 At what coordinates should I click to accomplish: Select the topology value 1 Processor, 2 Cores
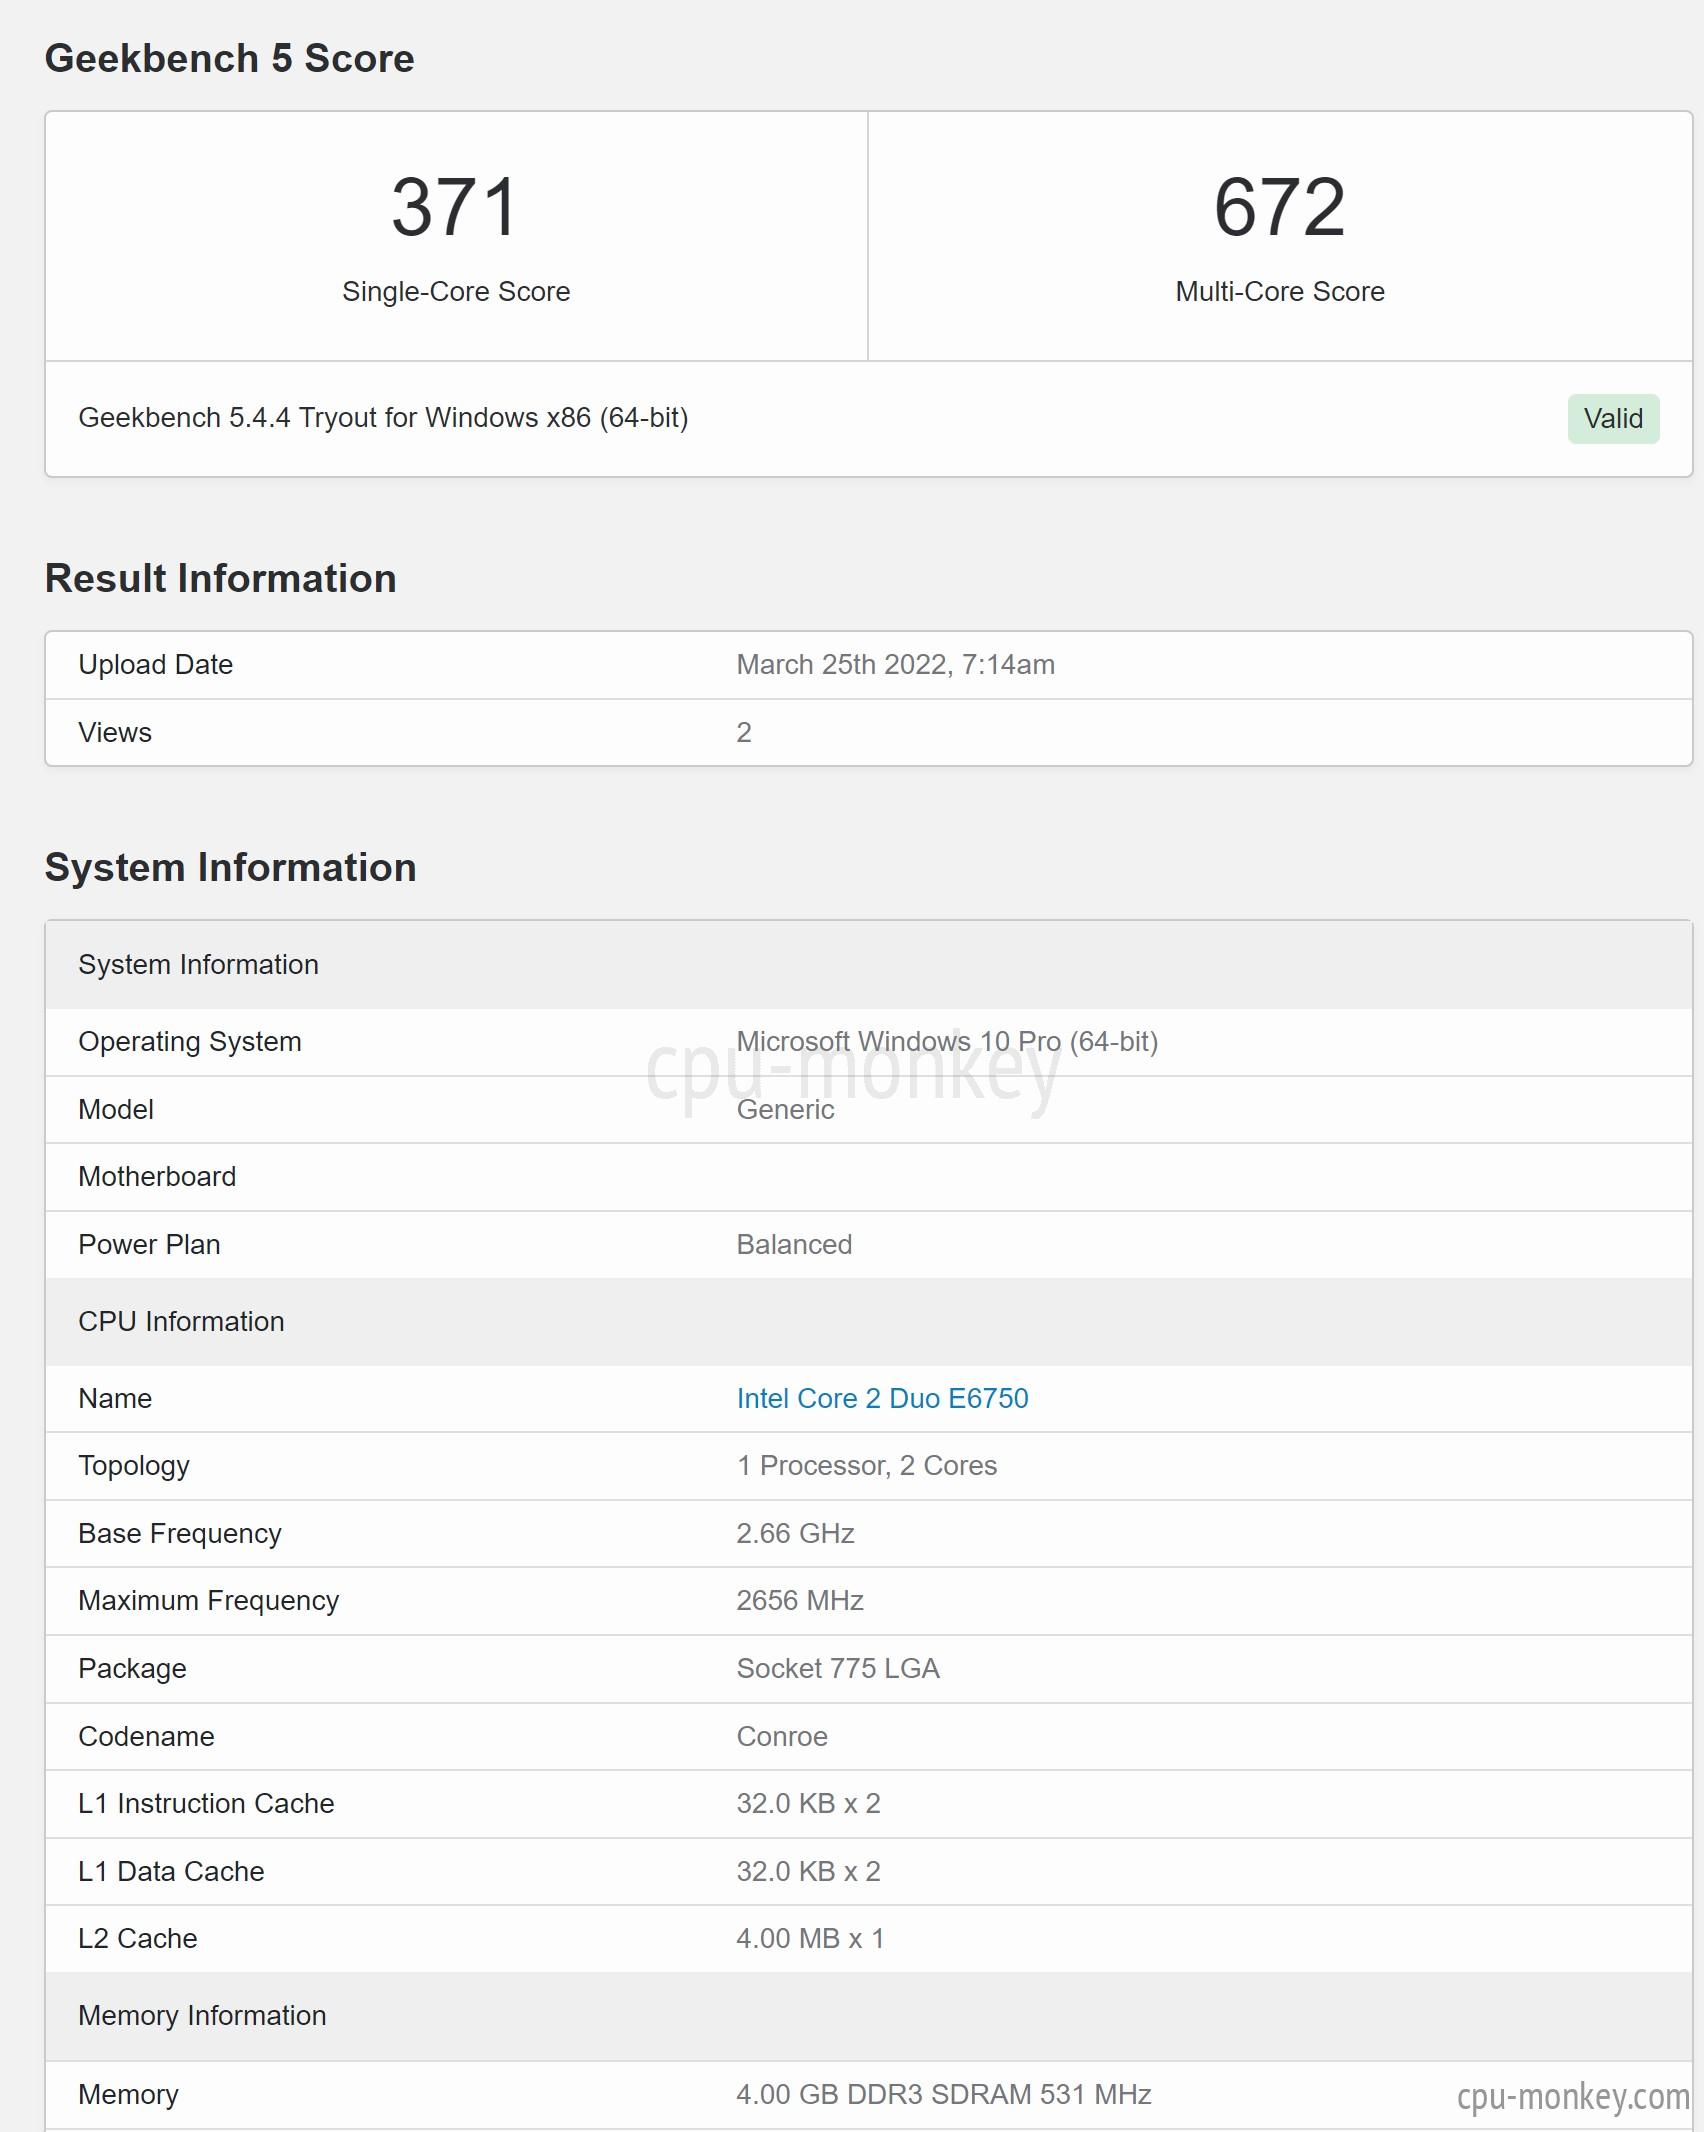pos(866,1465)
